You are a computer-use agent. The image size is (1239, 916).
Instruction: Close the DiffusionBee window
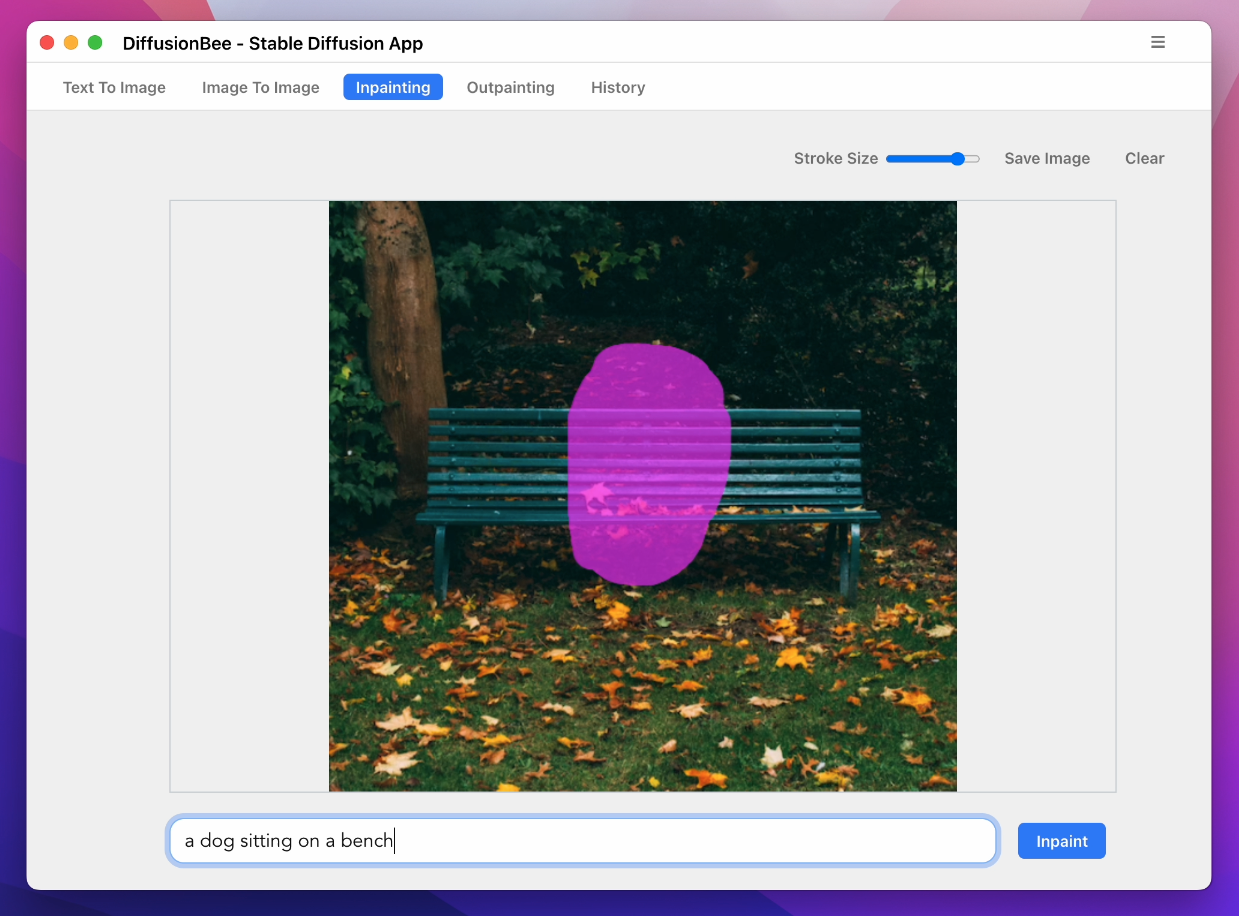[47, 43]
